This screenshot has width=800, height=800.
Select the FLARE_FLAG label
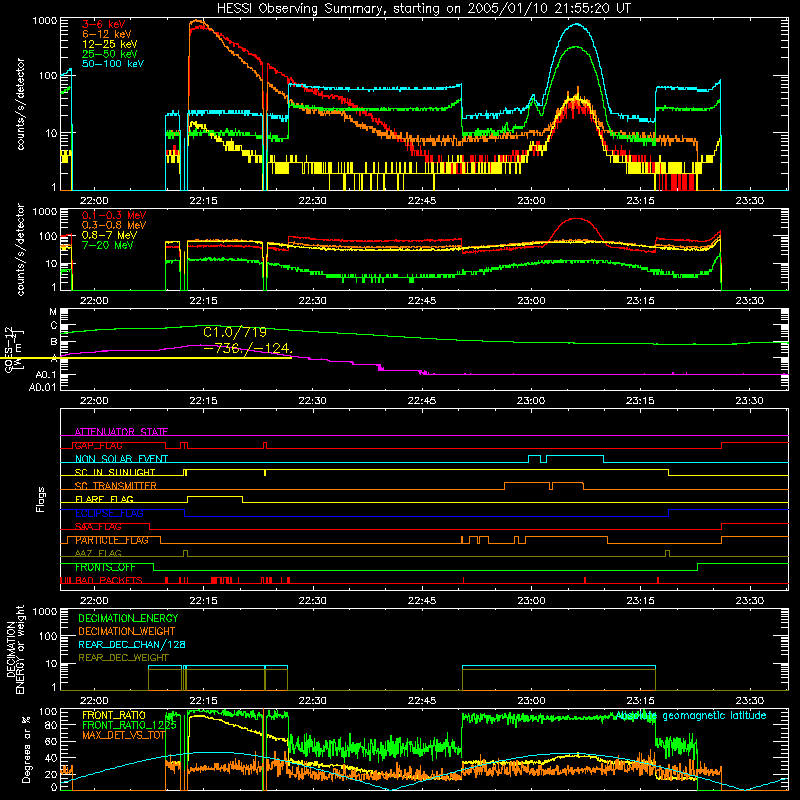[104, 499]
